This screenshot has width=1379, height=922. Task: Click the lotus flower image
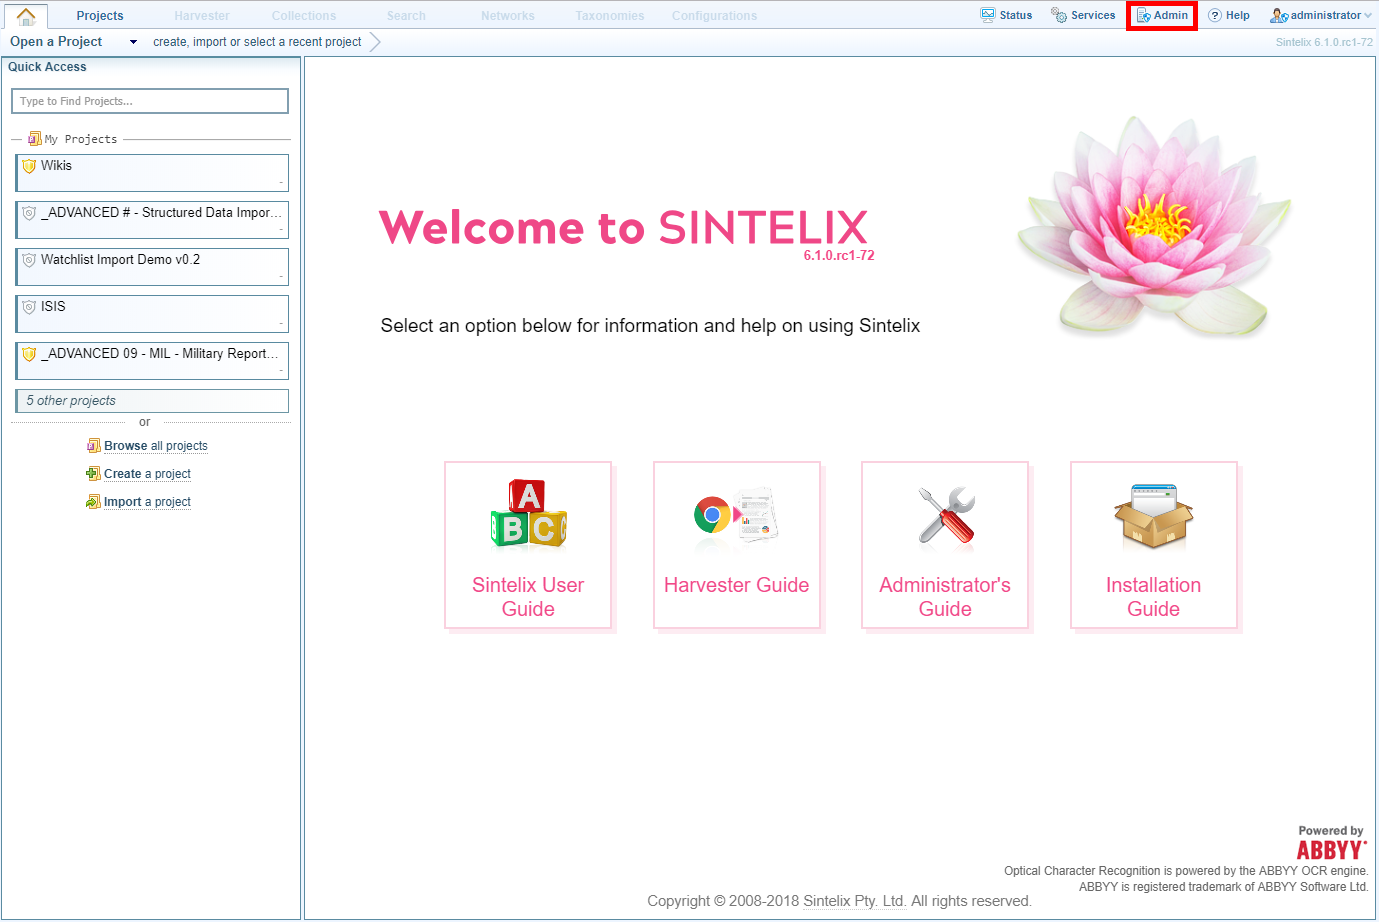(x=1155, y=225)
